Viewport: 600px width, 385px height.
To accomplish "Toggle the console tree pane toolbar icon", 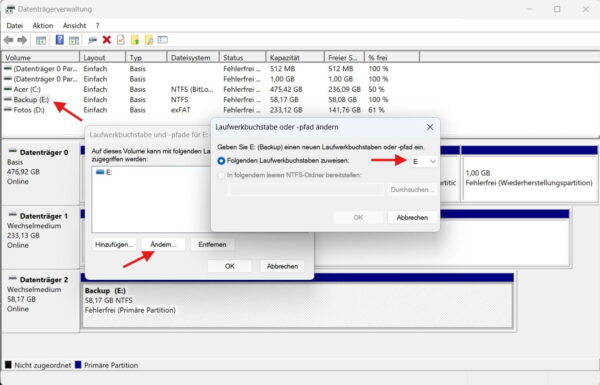I will pyautogui.click(x=41, y=40).
